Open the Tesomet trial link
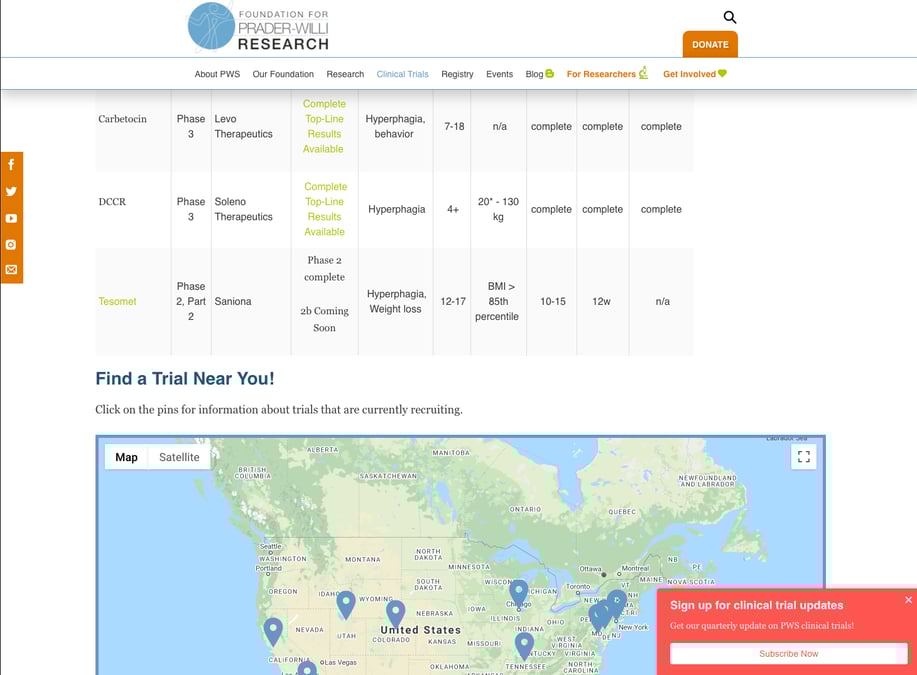Image resolution: width=917 pixels, height=675 pixels. (x=117, y=301)
